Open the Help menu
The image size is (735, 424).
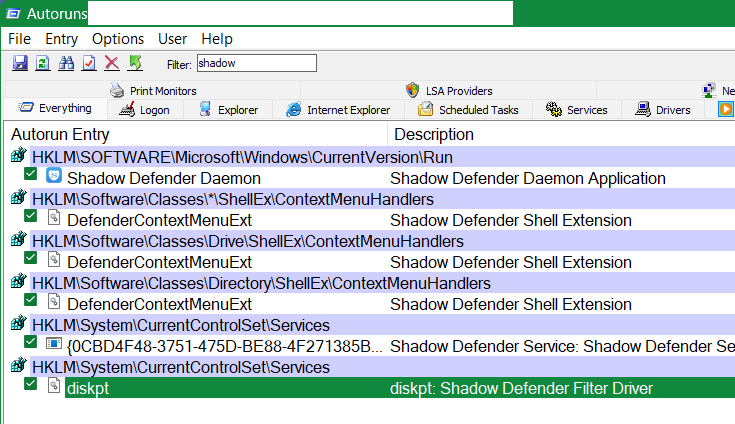coord(217,39)
